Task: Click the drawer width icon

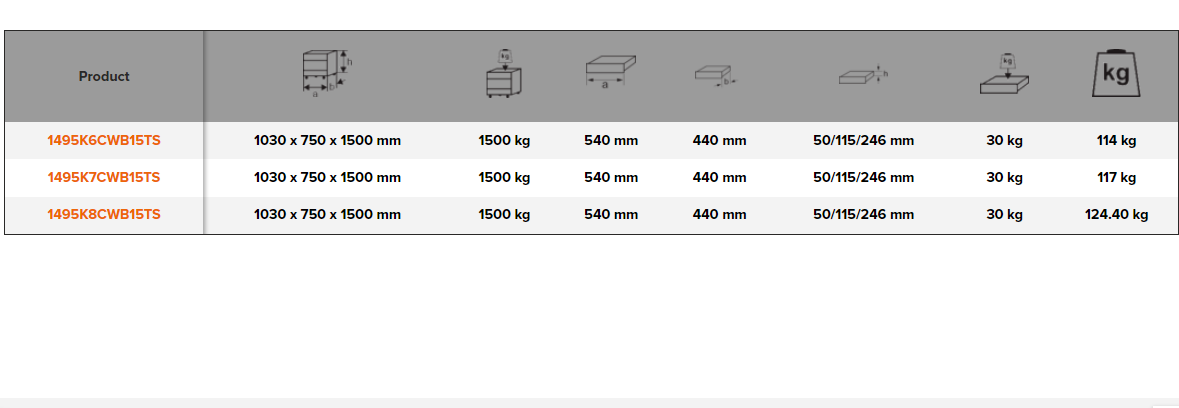Action: (x=611, y=75)
